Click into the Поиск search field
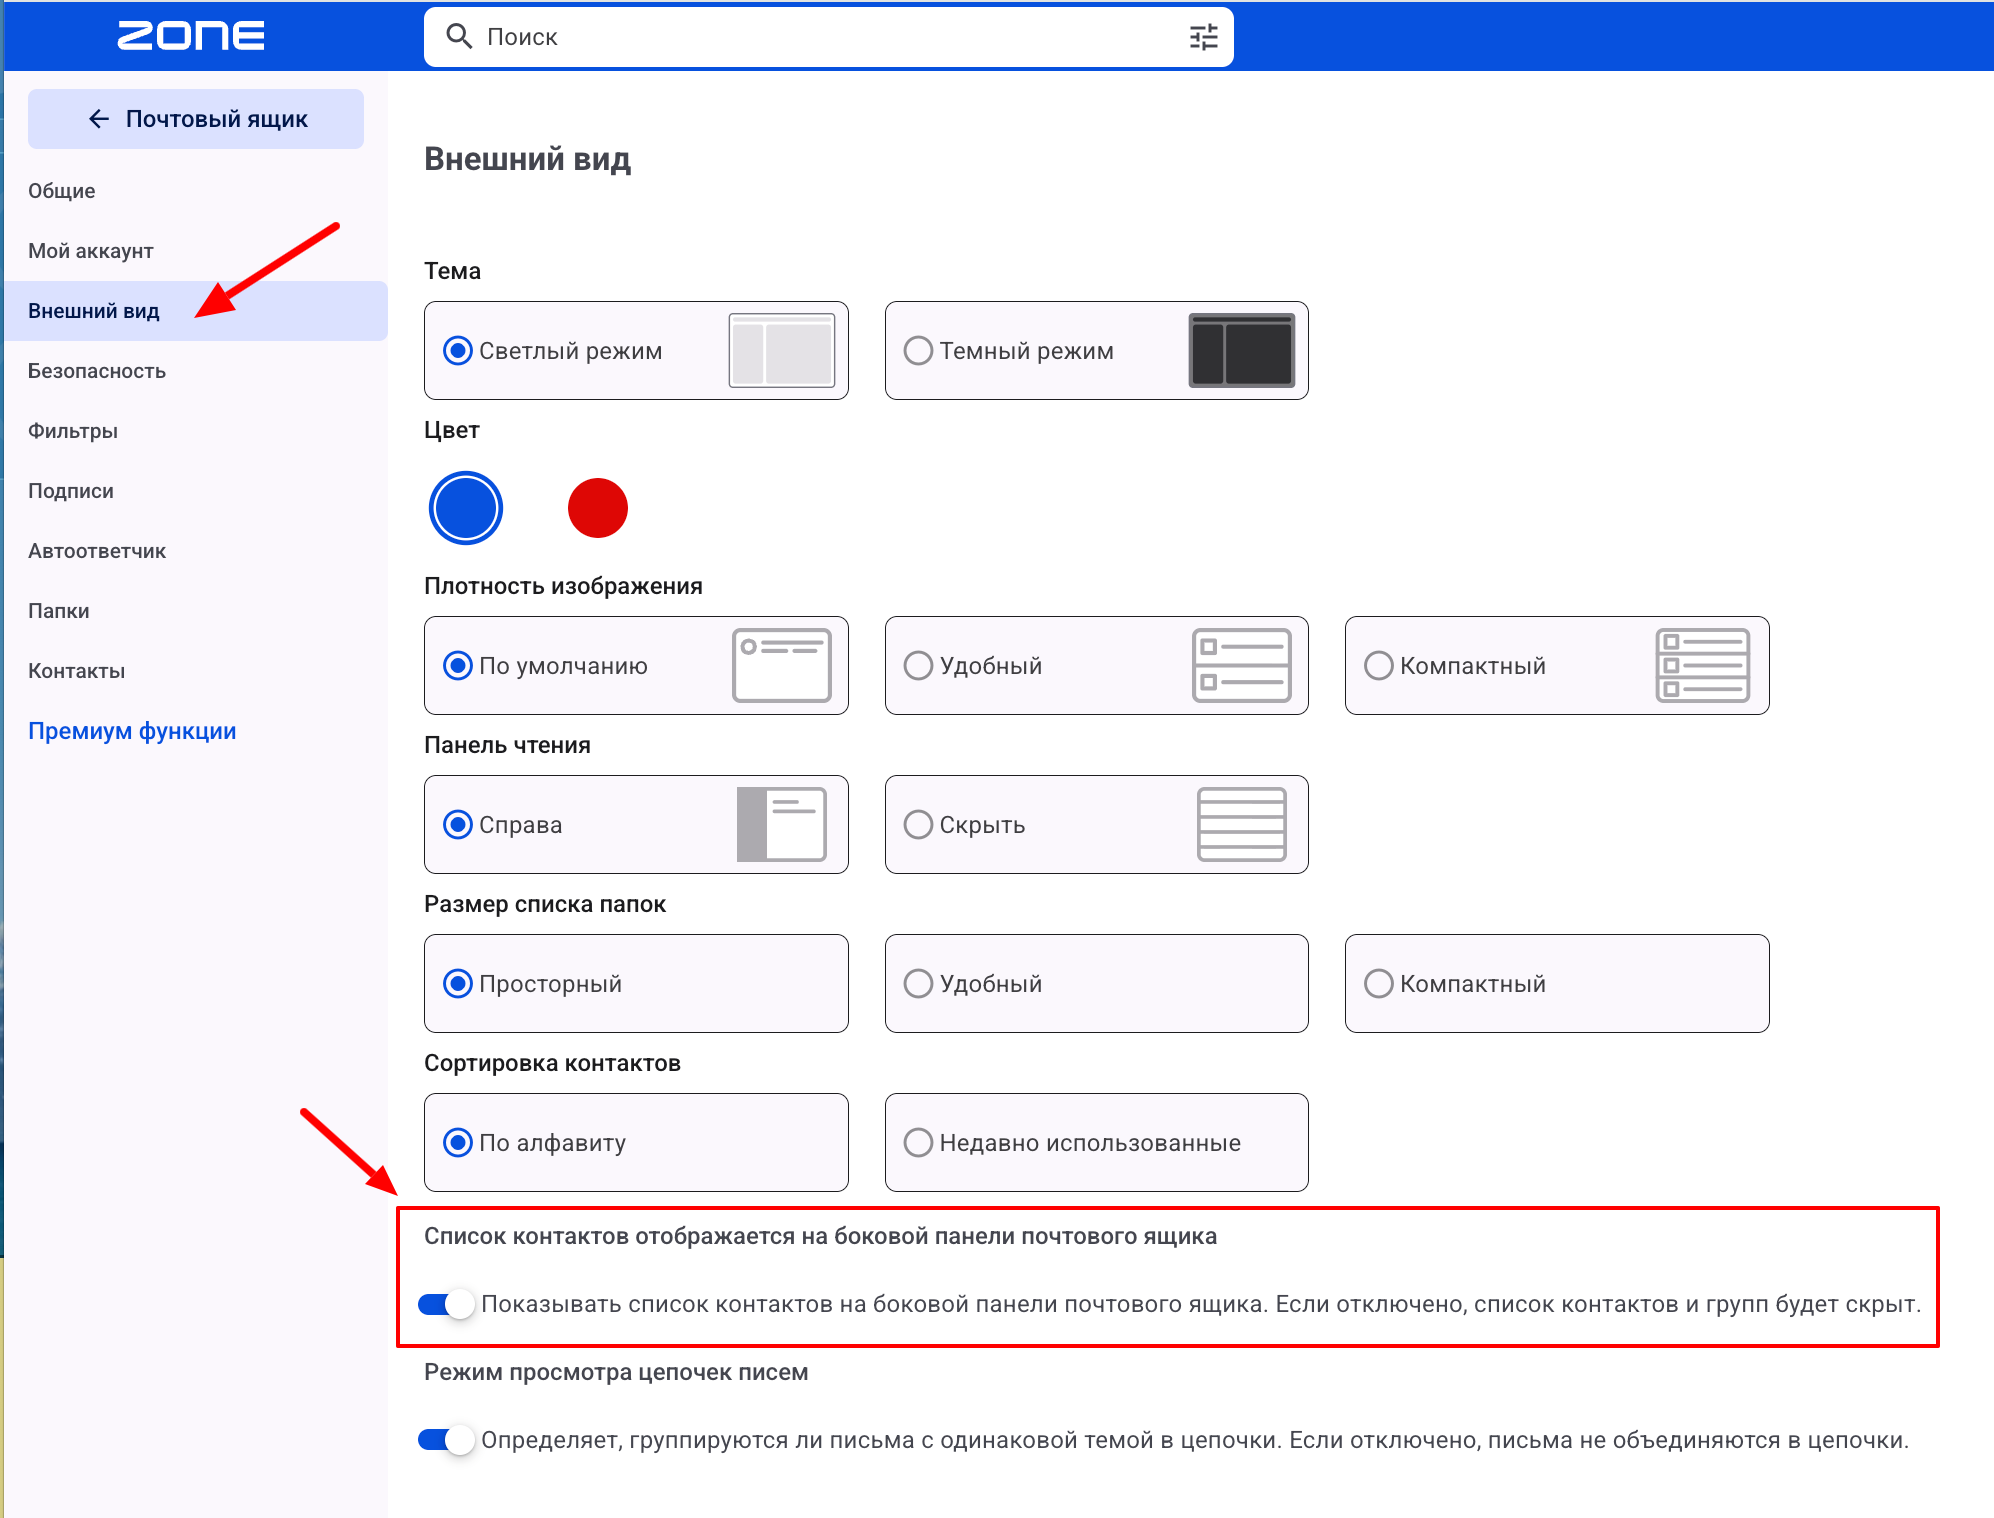The height and width of the screenshot is (1518, 1994). (830, 37)
